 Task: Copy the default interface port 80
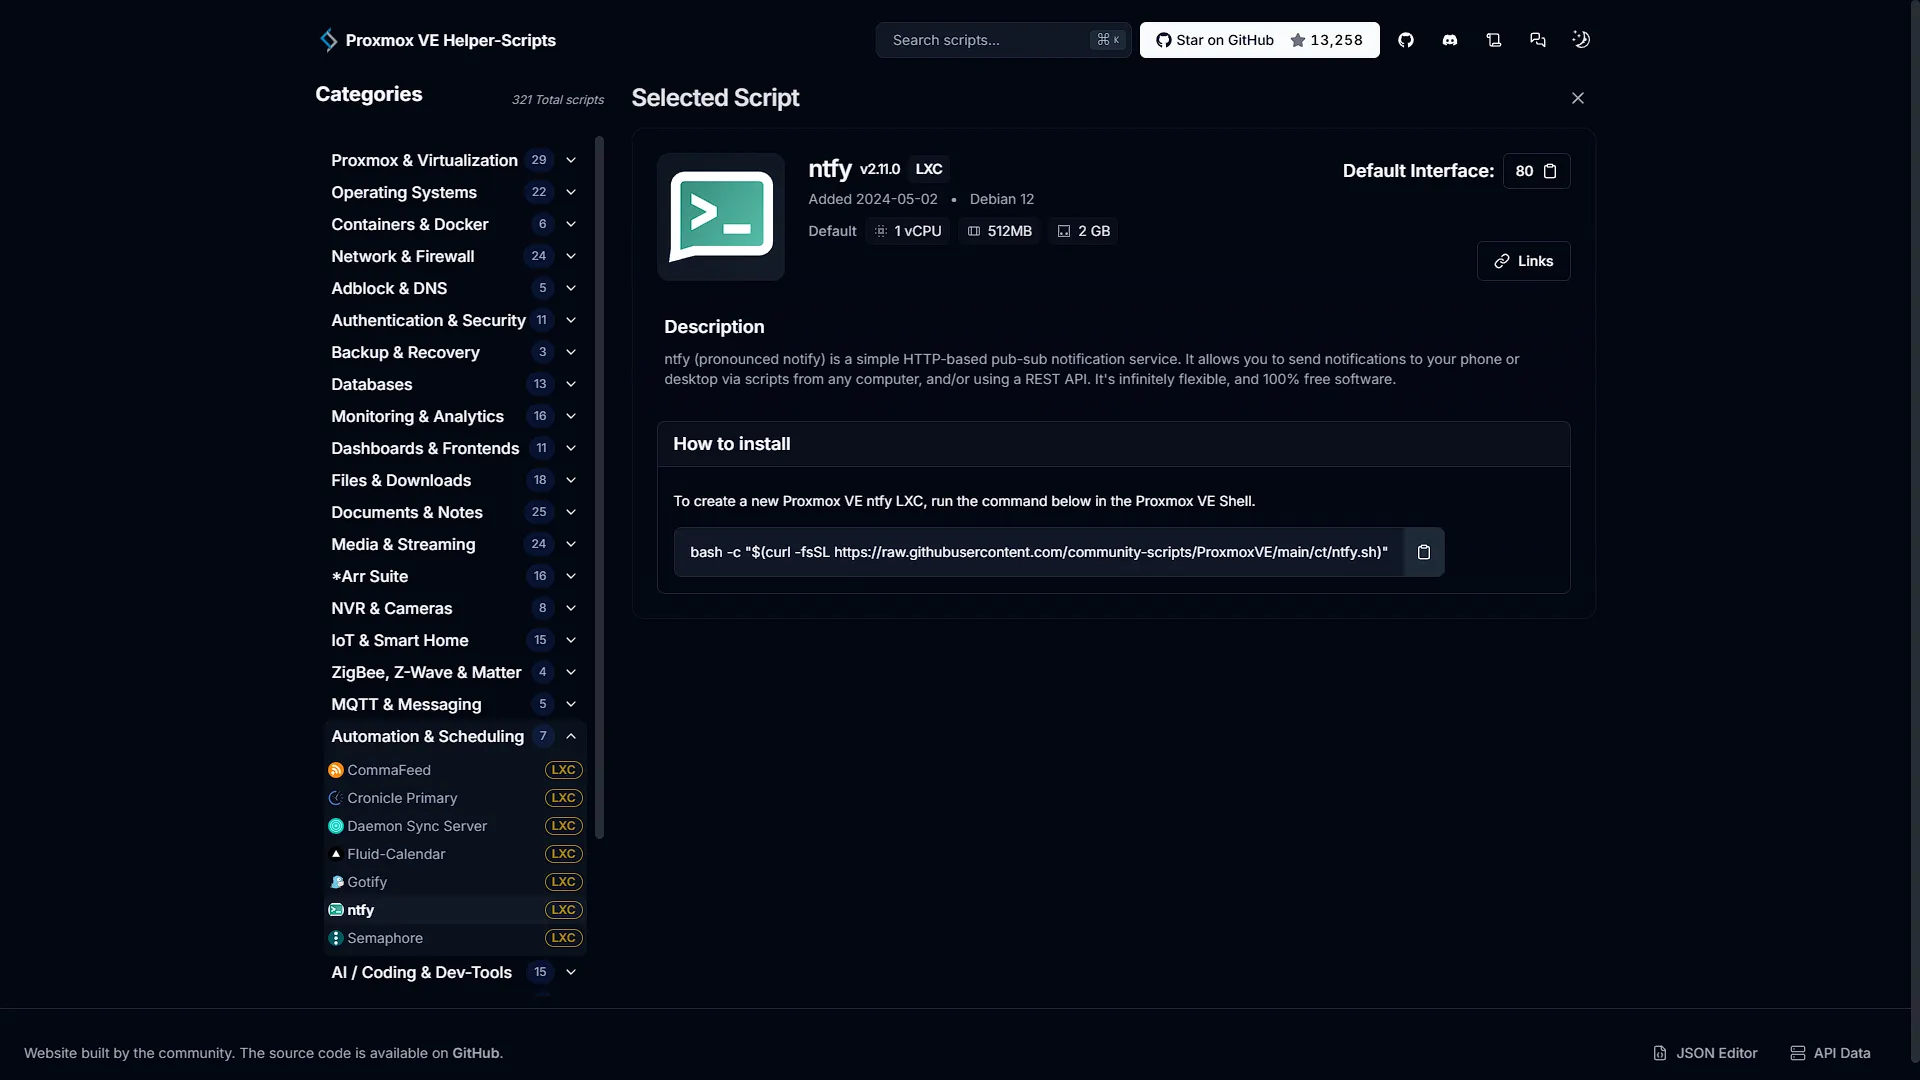tap(1536, 171)
